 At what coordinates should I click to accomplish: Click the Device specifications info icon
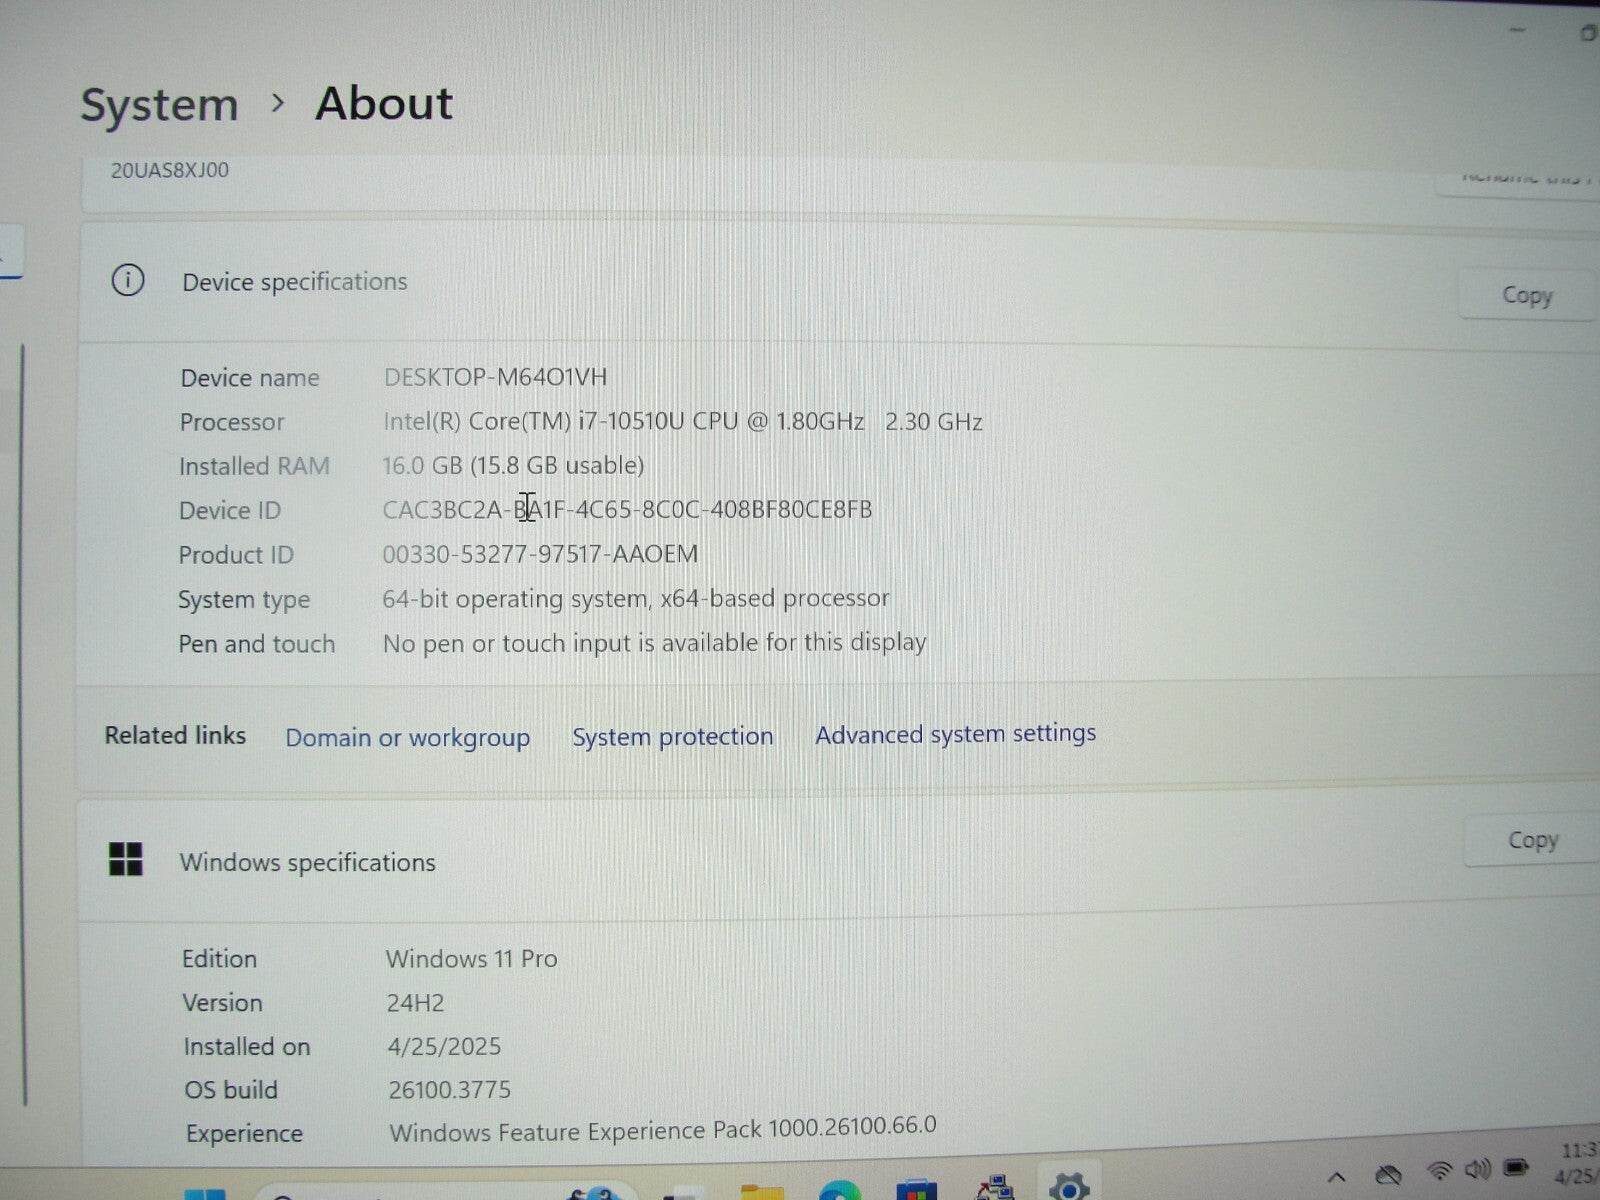(x=127, y=281)
